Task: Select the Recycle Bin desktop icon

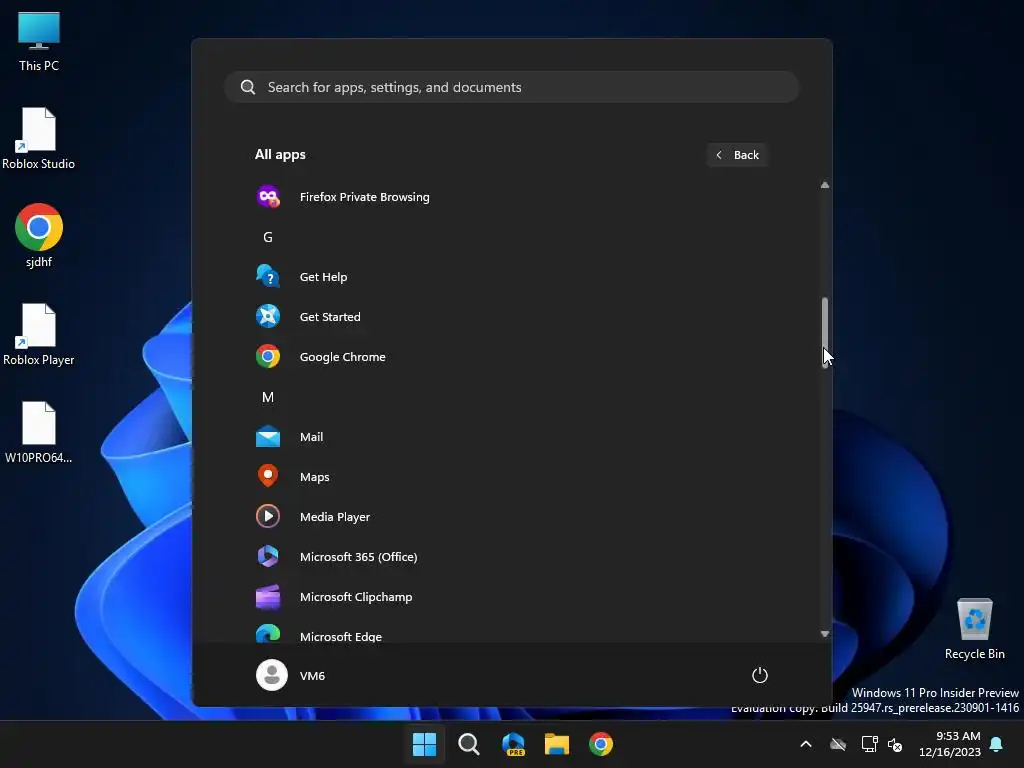Action: (x=974, y=629)
